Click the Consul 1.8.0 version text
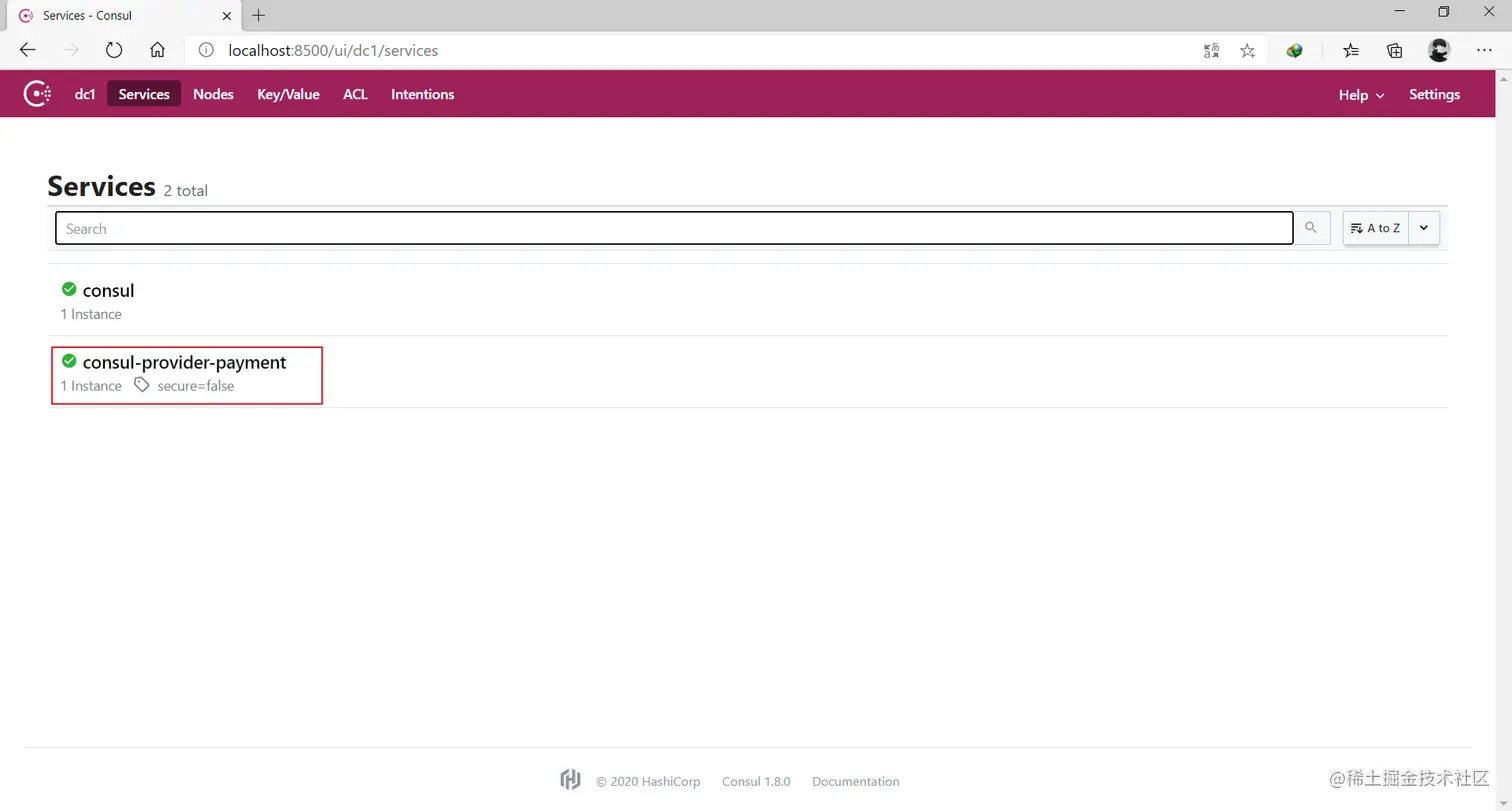1512x811 pixels. [756, 781]
